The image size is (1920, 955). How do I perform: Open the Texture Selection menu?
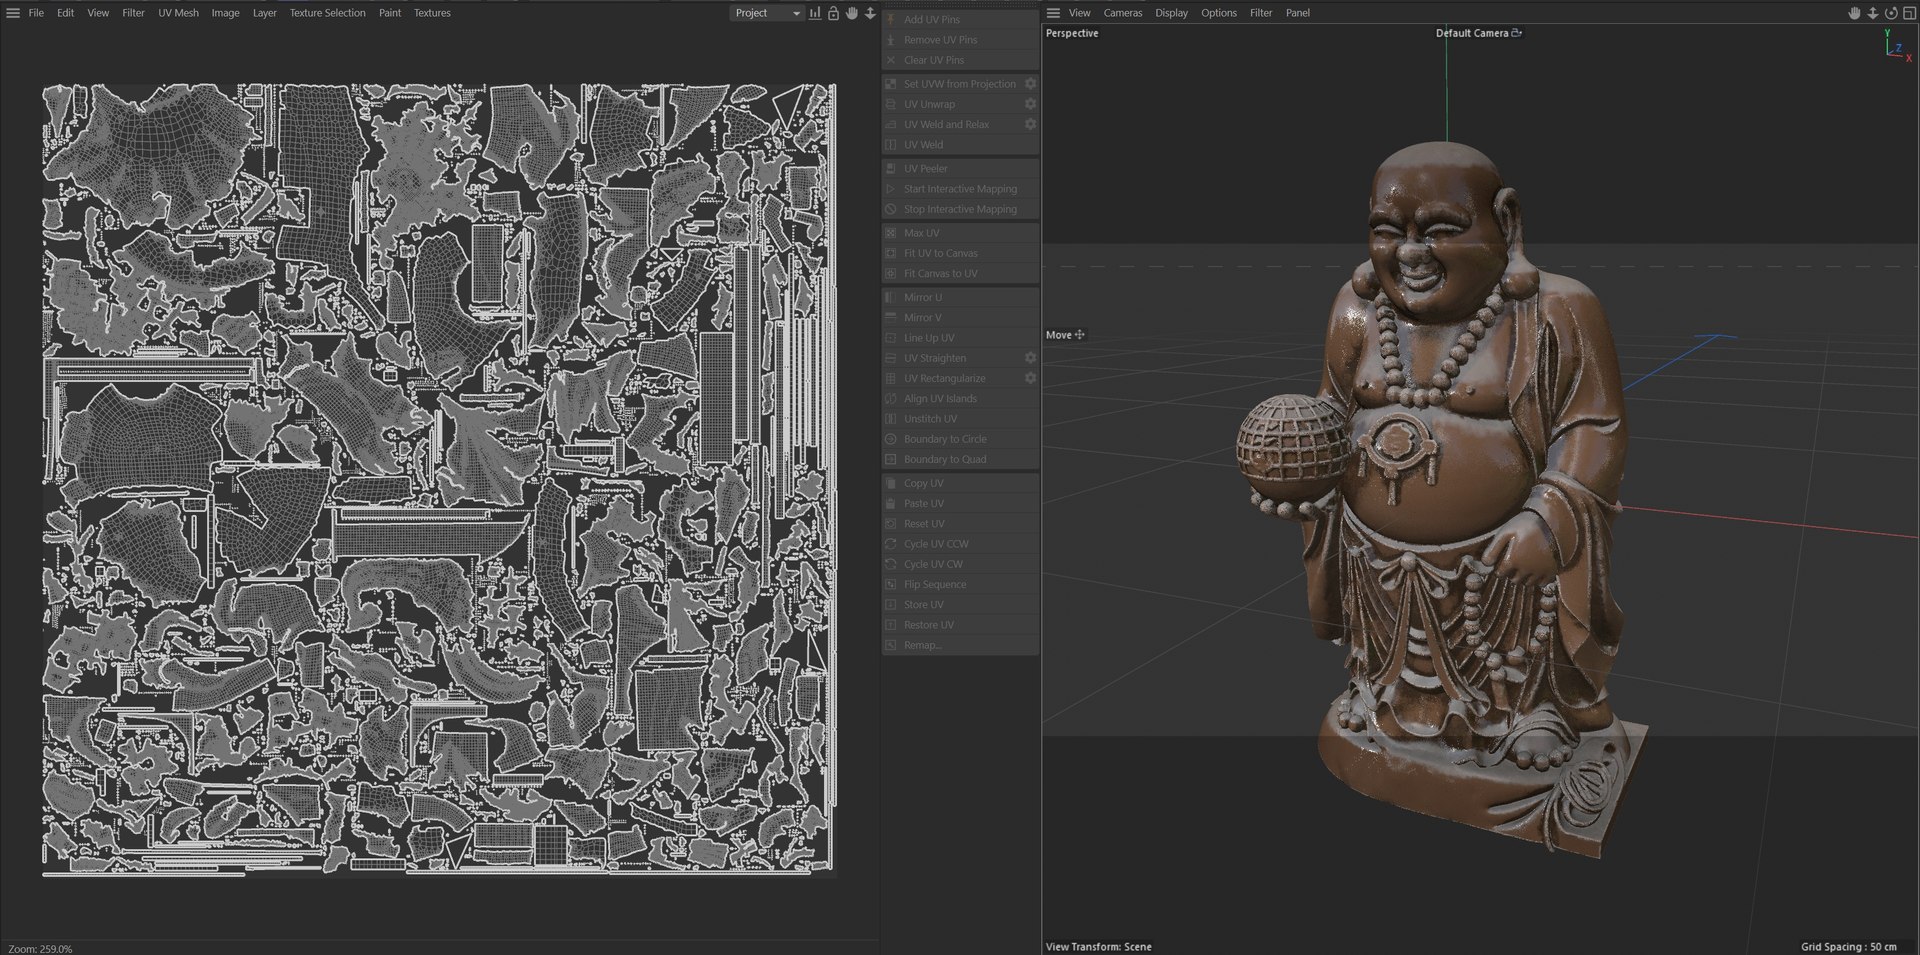tap(328, 13)
